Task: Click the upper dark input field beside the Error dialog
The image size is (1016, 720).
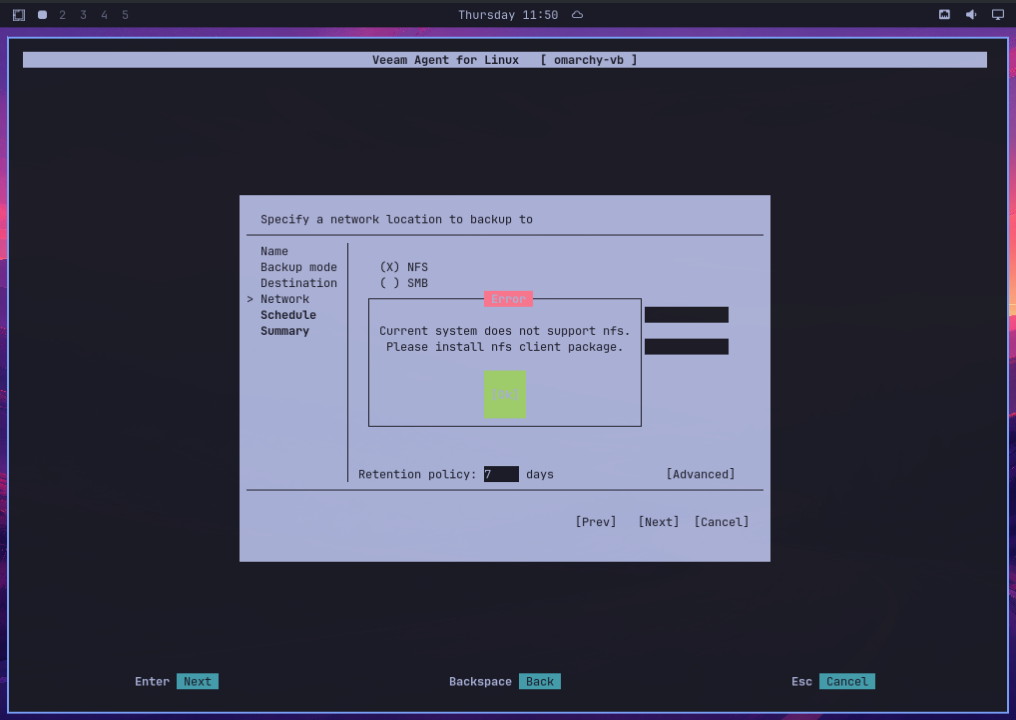Action: point(686,315)
